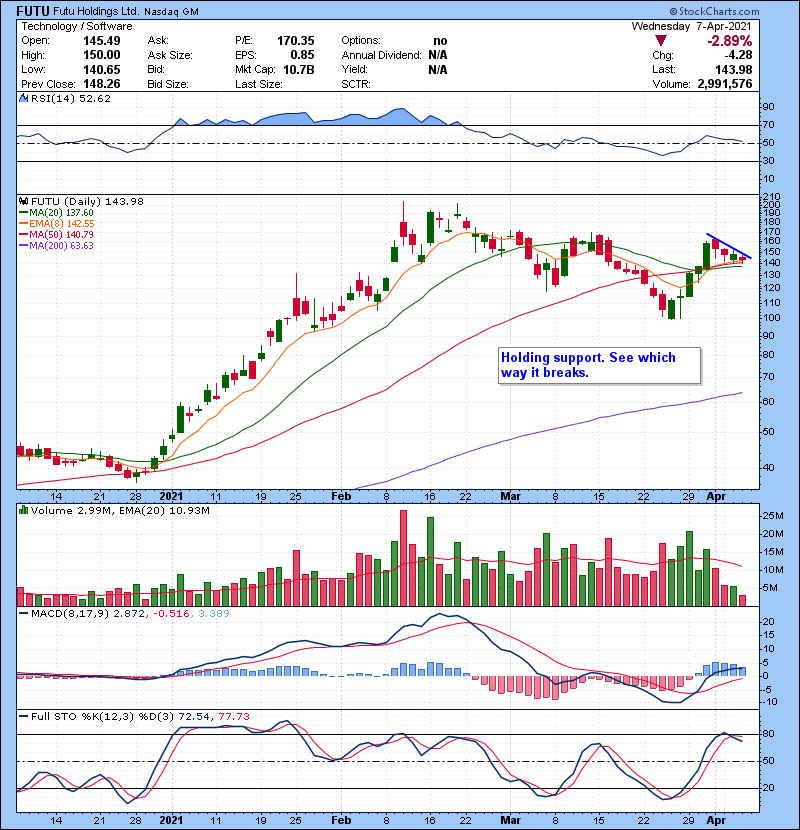Select the Last value 143.98 in header
800x830 pixels.
733,69
